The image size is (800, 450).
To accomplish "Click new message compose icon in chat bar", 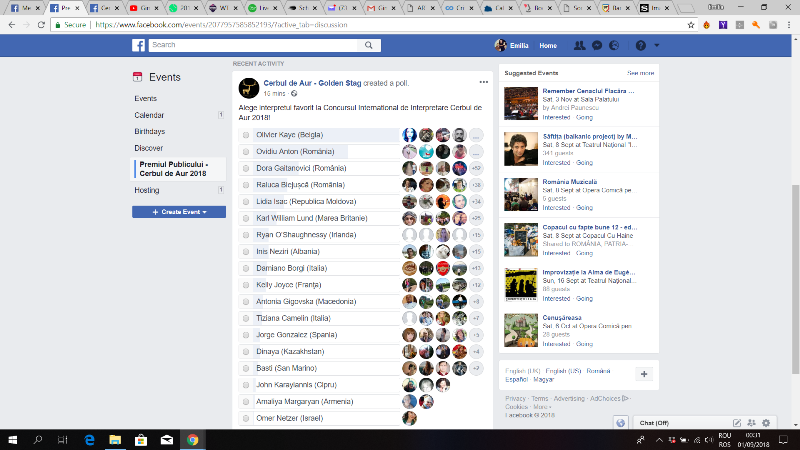I will click(x=737, y=423).
